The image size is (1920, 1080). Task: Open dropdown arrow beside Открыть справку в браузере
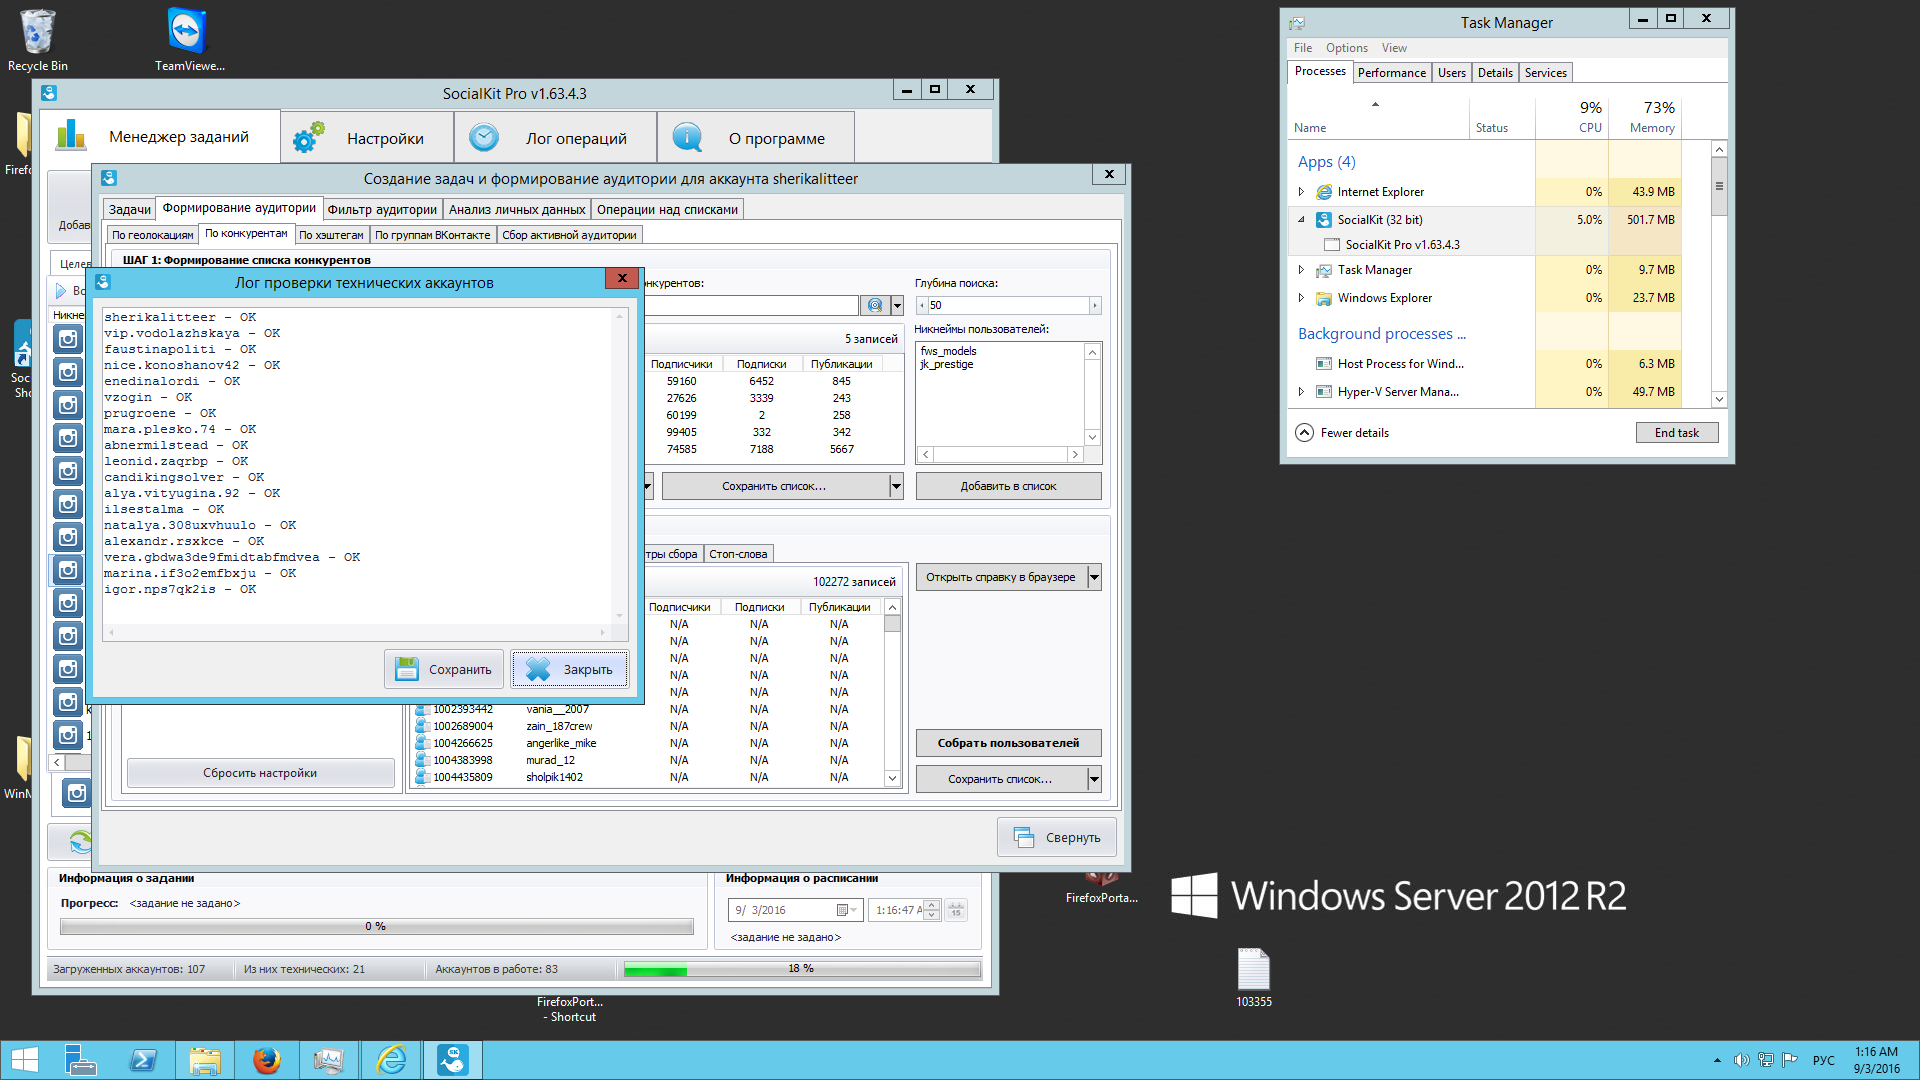coord(1094,577)
